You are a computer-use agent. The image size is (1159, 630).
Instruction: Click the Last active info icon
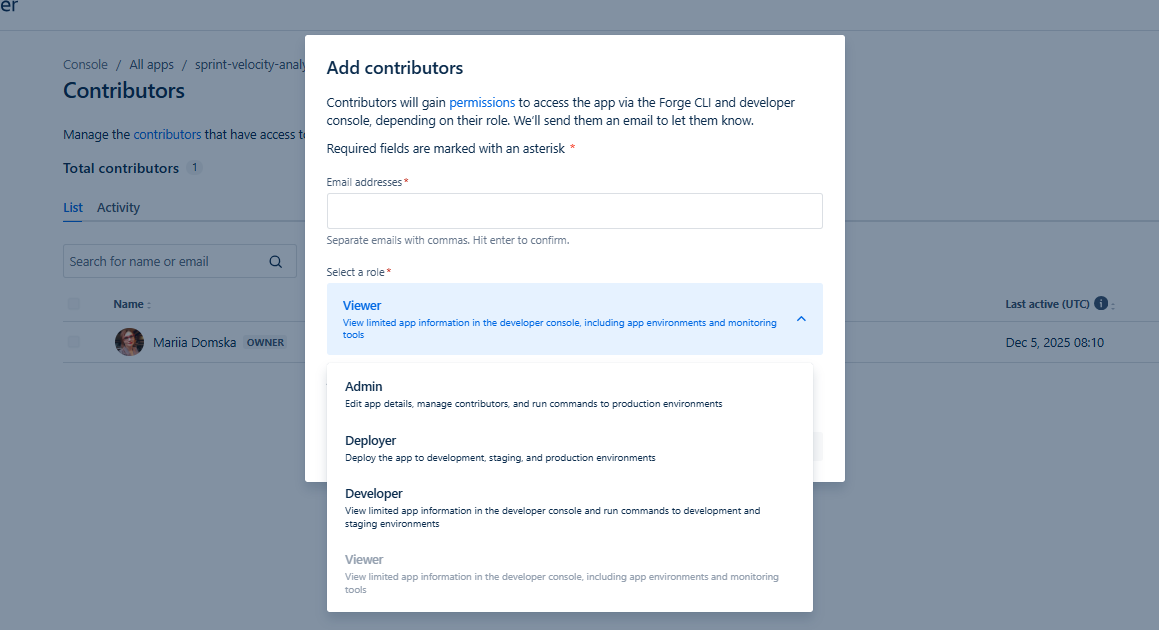point(1101,304)
